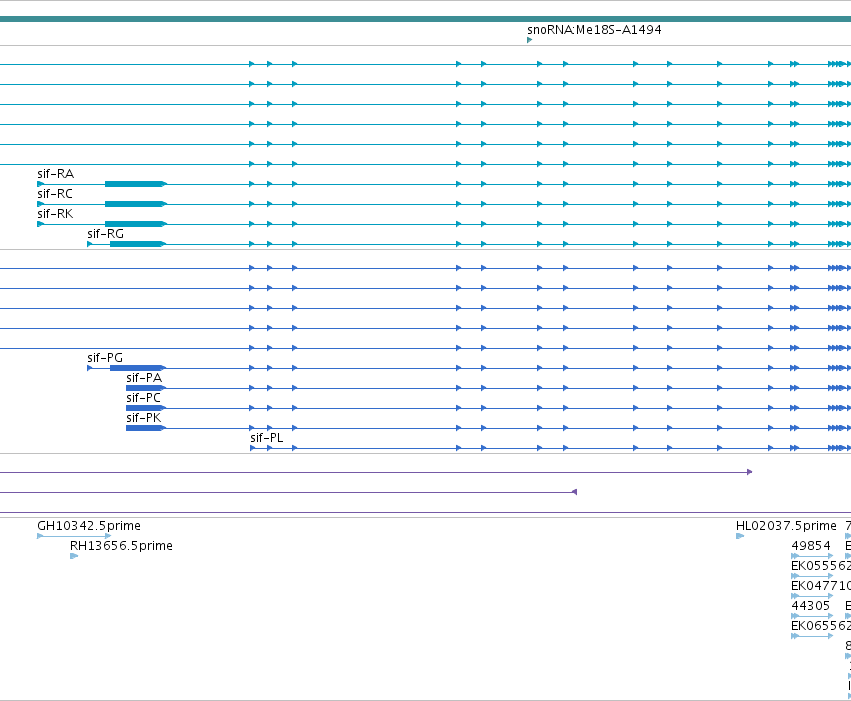This screenshot has height=701, width=851.
Task: Click the sif-PC coding exon block
Action: (145, 408)
